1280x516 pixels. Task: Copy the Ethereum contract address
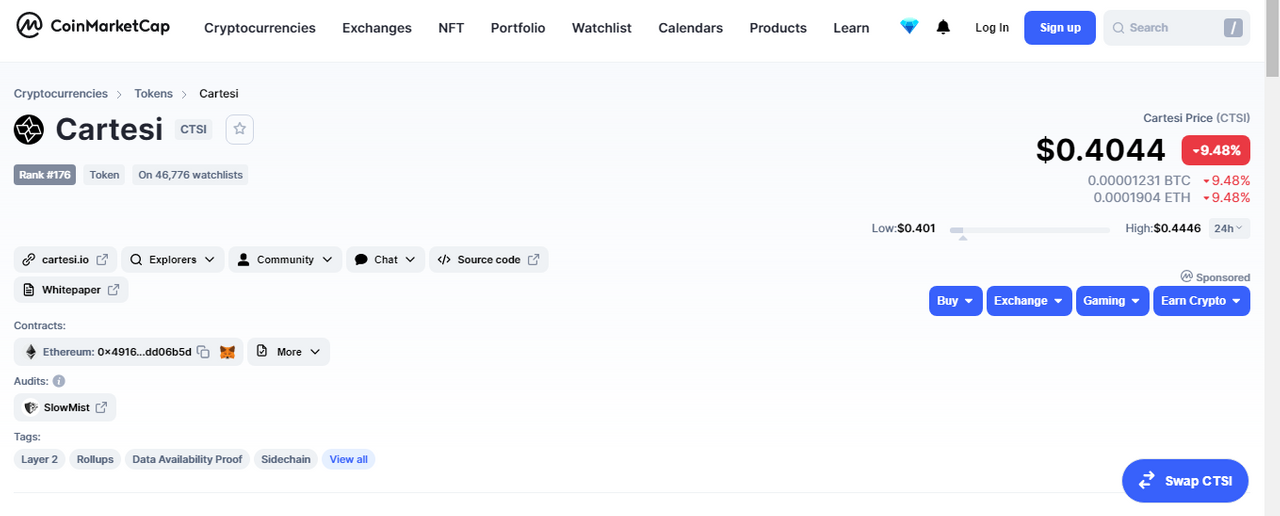[x=203, y=352]
